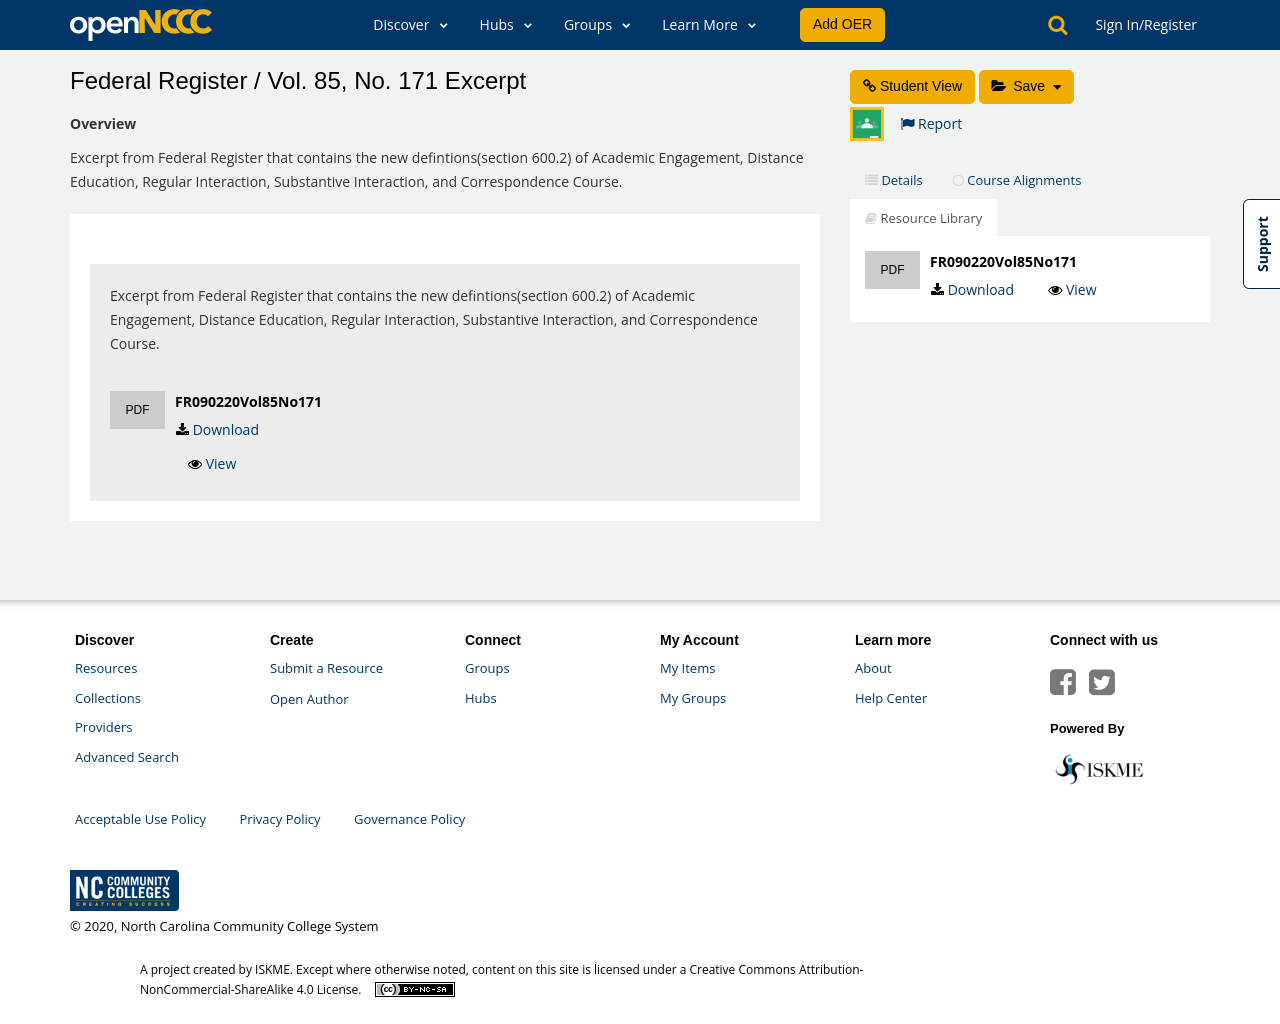Open the Details tab
This screenshot has width=1280, height=1024.
892,178
